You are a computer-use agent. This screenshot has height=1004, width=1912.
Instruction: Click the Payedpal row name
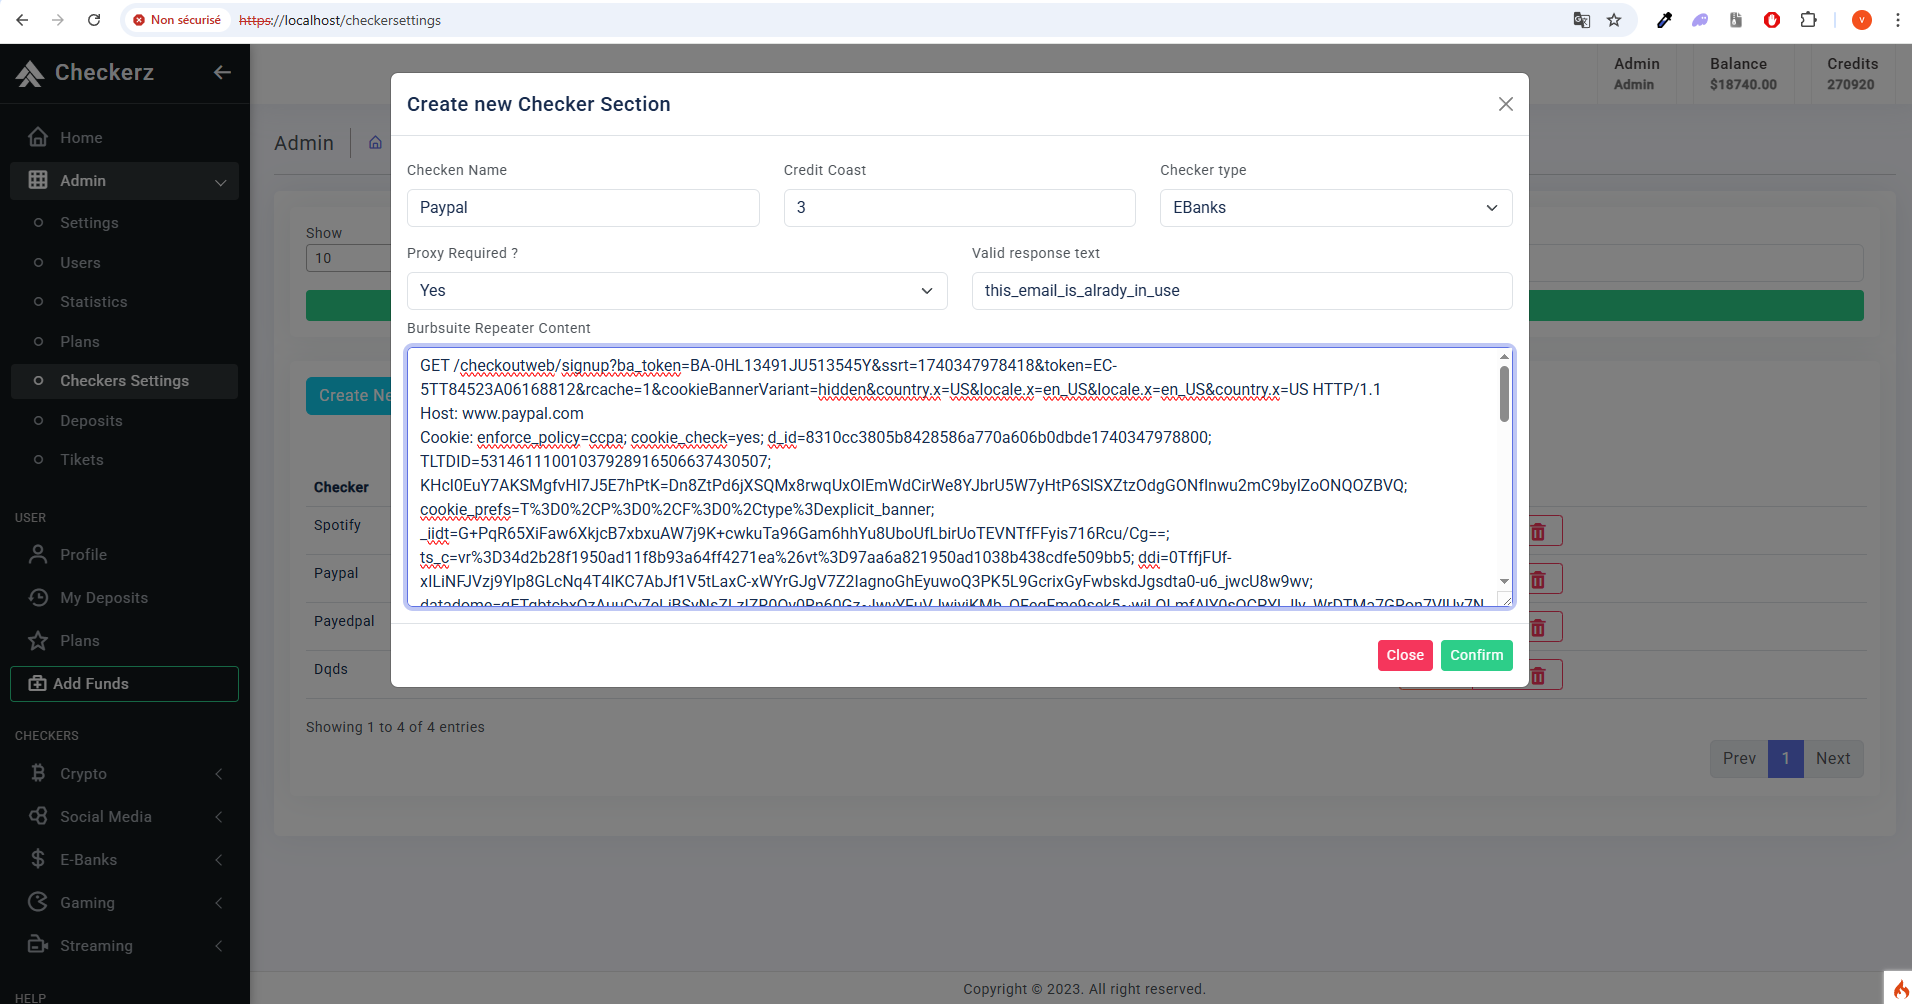click(x=344, y=621)
